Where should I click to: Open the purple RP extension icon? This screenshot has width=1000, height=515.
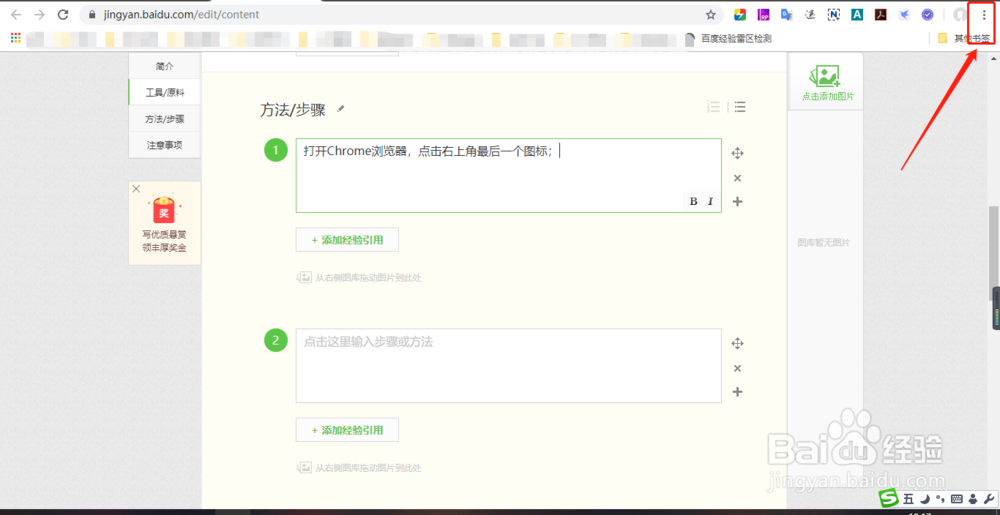(763, 14)
